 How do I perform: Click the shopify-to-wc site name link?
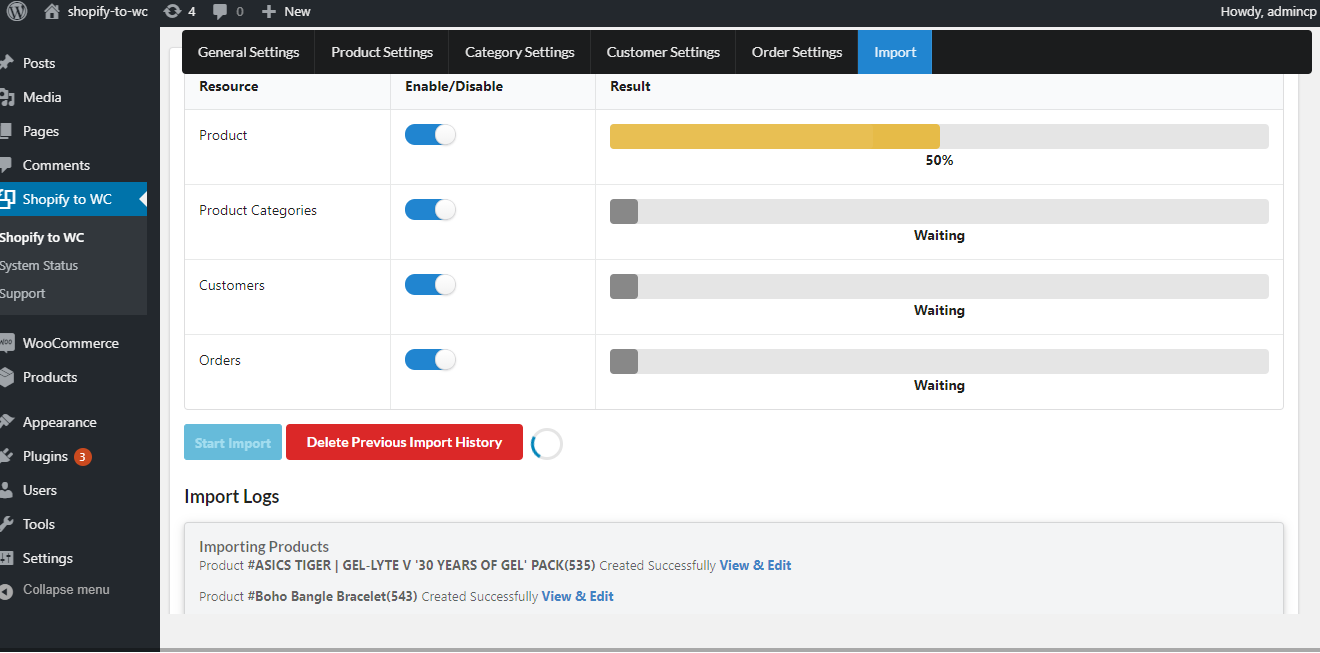click(x=108, y=12)
